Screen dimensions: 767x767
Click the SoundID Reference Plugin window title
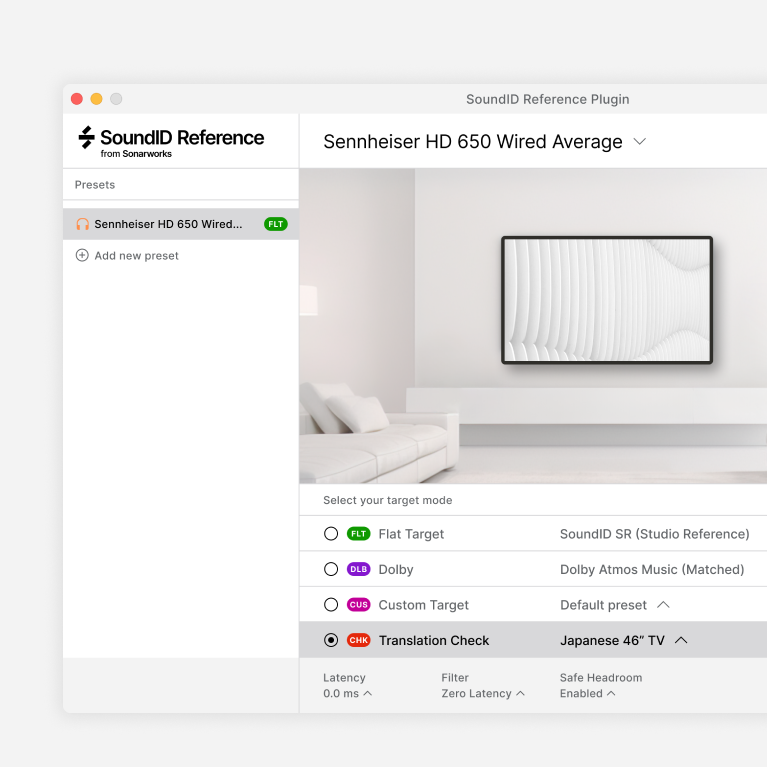(548, 99)
